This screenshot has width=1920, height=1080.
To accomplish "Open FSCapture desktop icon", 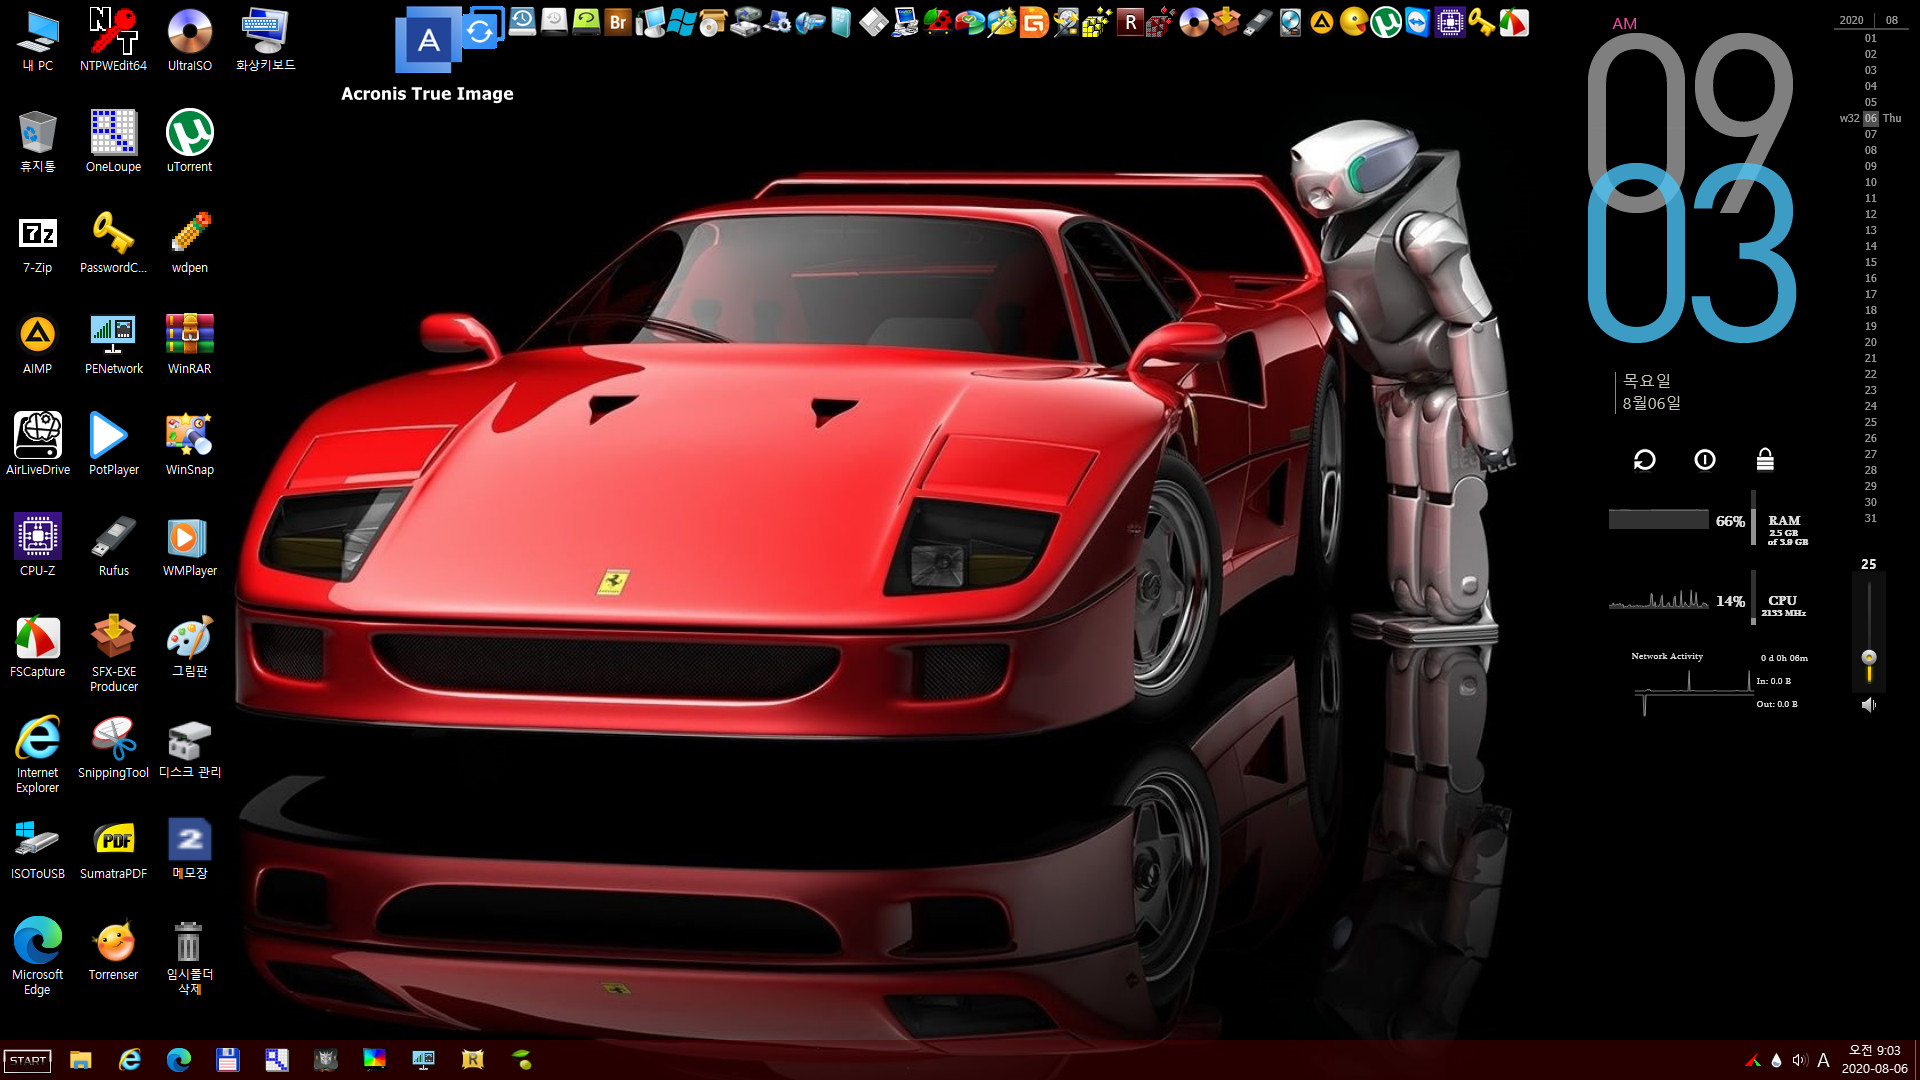I will [x=38, y=646].
